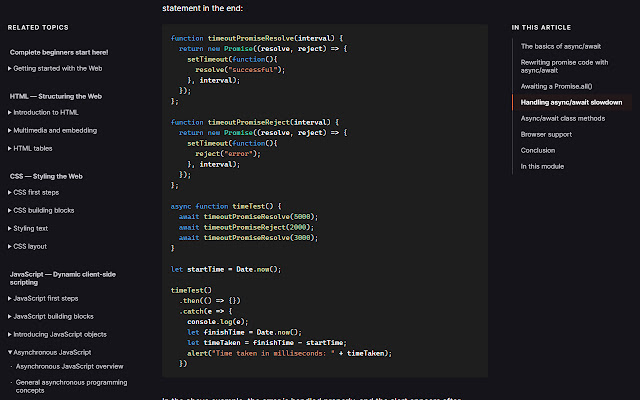Click let finishTime = Date.now(); line
The image size is (640, 400).
[244, 333]
